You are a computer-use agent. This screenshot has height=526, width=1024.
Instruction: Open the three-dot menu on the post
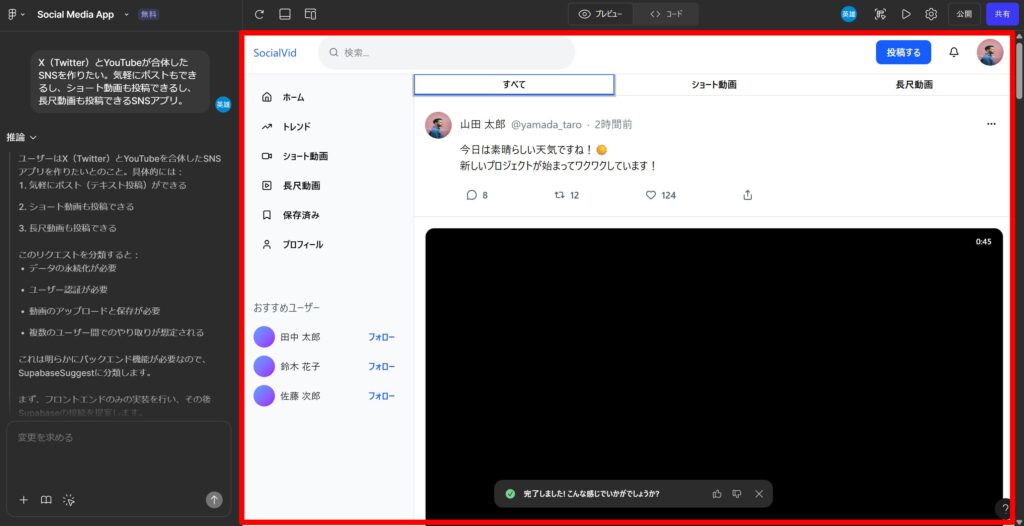pyautogui.click(x=991, y=124)
